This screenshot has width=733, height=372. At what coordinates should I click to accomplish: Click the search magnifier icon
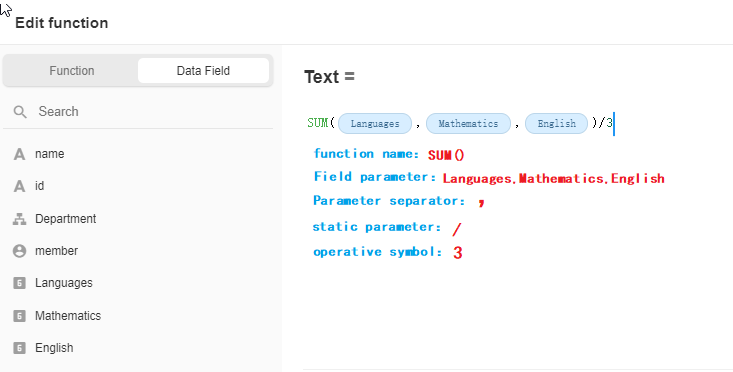(20, 112)
